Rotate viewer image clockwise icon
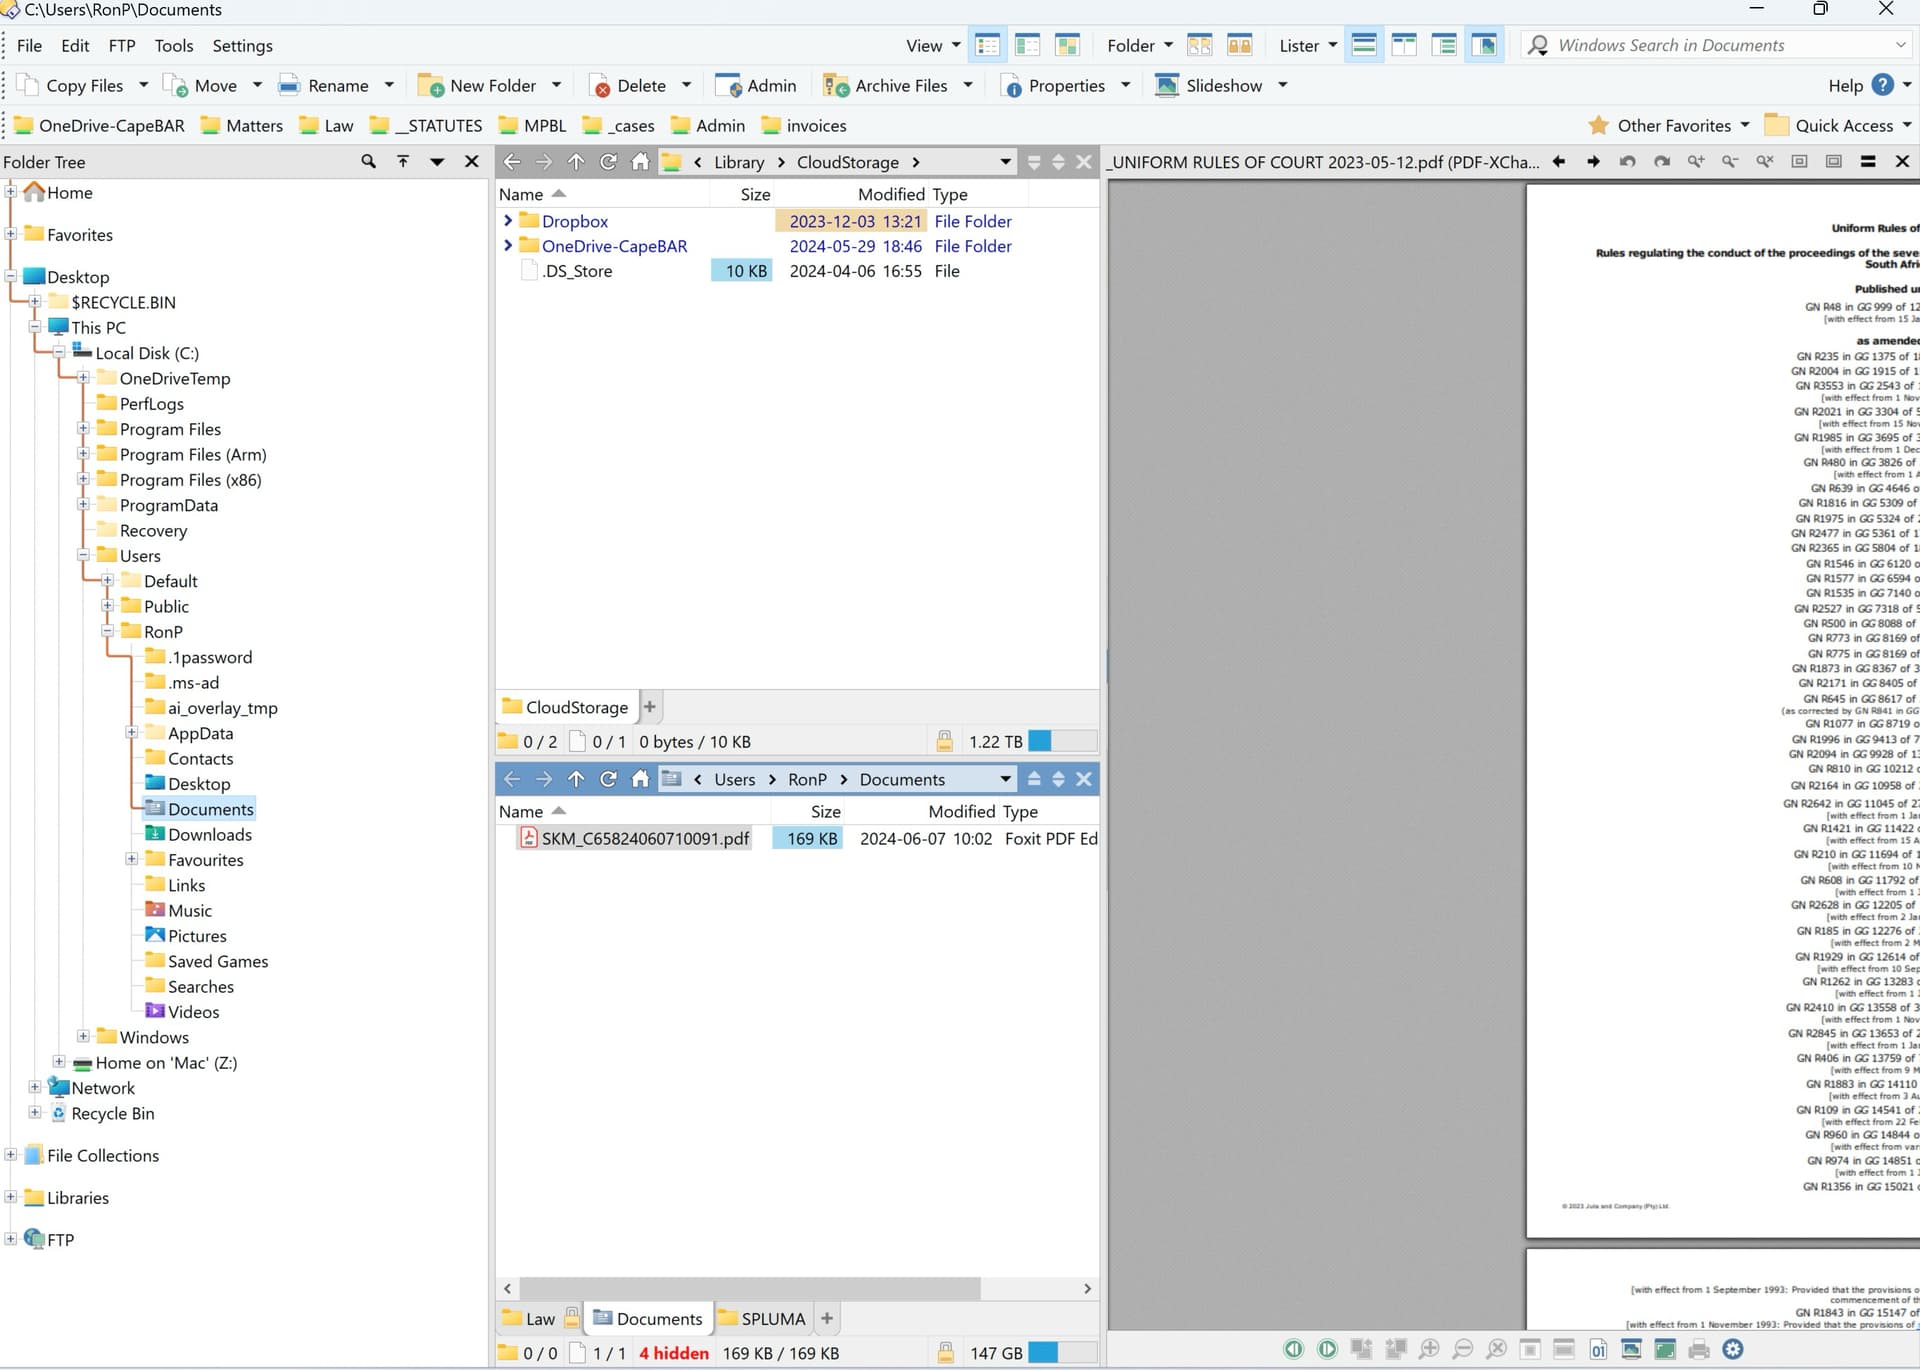 [x=1662, y=161]
